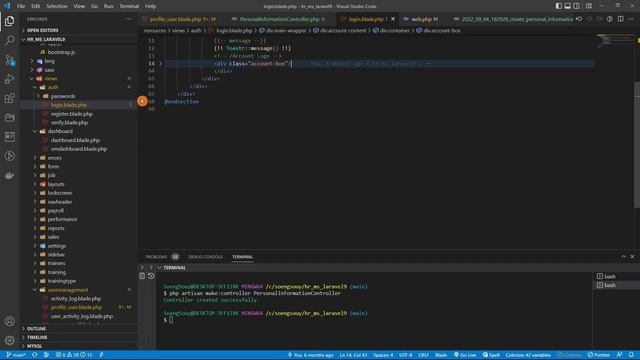This screenshot has width=640, height=360.
Task: Open the Source Control view
Action: 9,60
